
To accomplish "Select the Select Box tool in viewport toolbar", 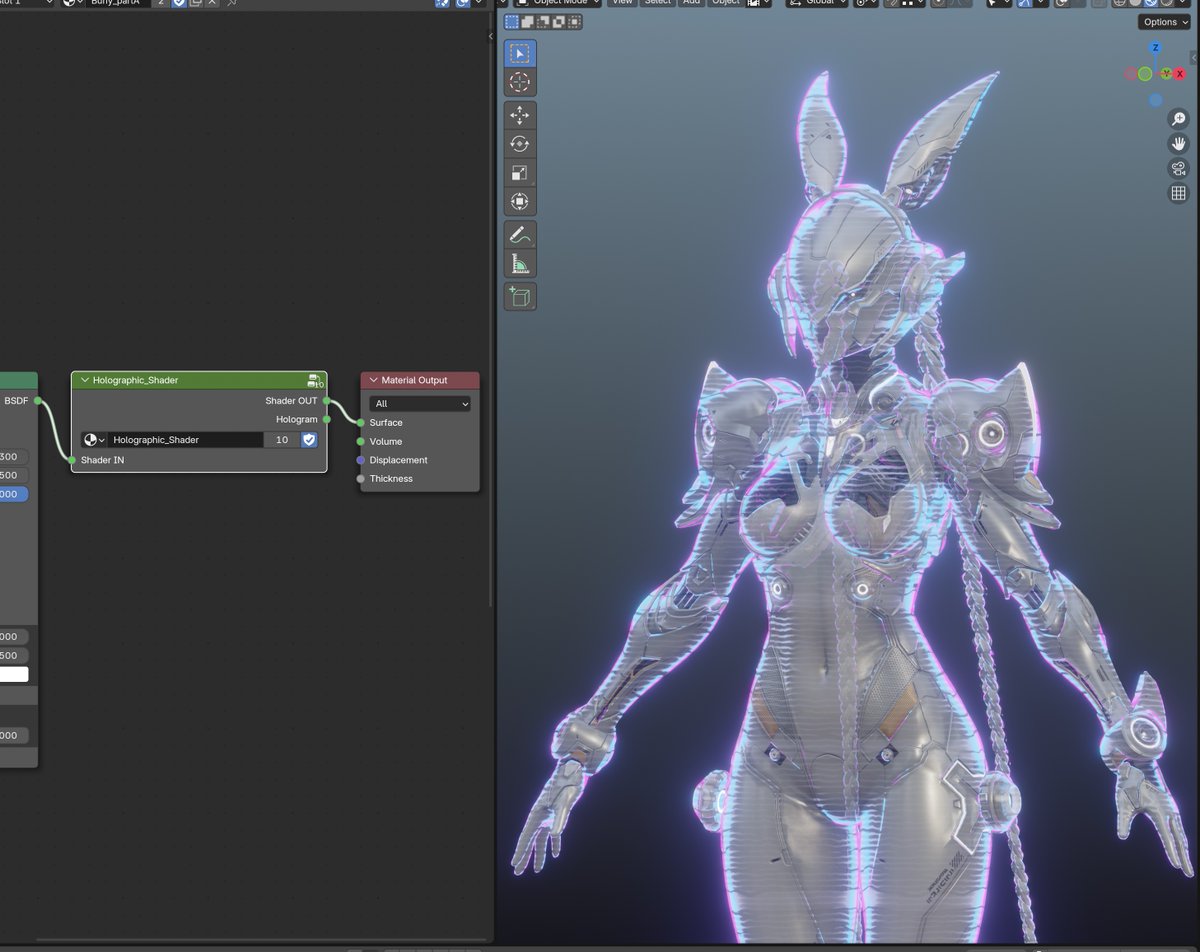I will [520, 54].
